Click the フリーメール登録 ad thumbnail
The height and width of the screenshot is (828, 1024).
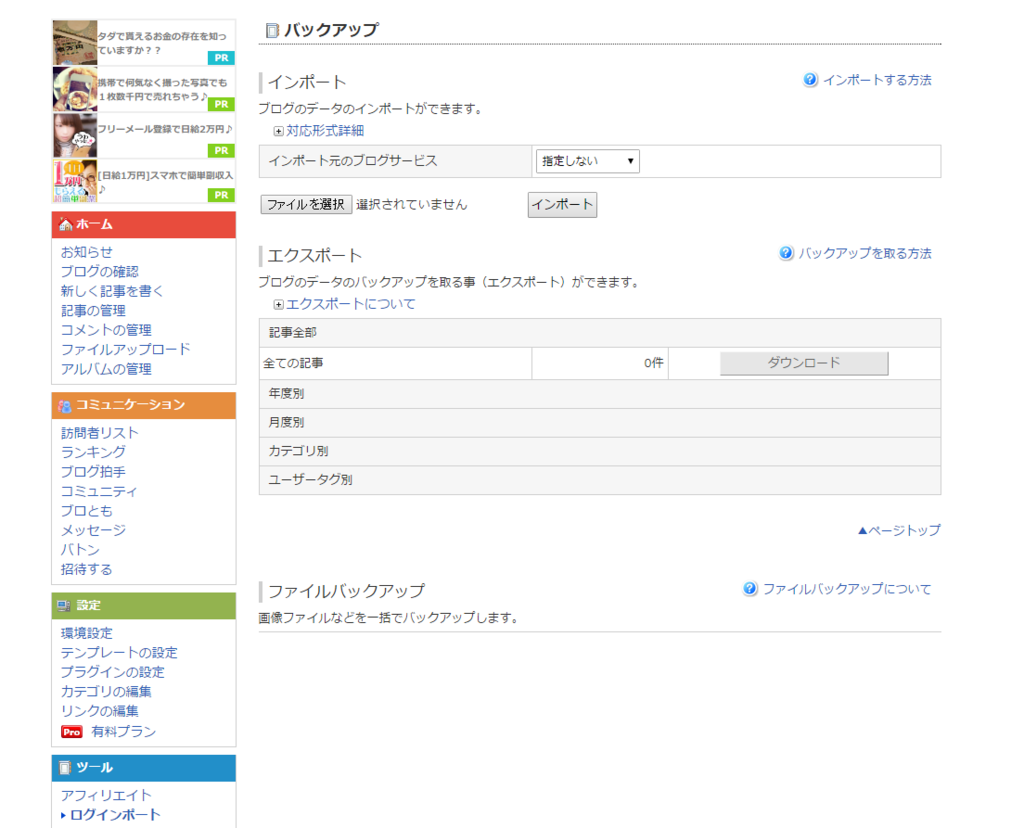pyautogui.click(x=74, y=136)
